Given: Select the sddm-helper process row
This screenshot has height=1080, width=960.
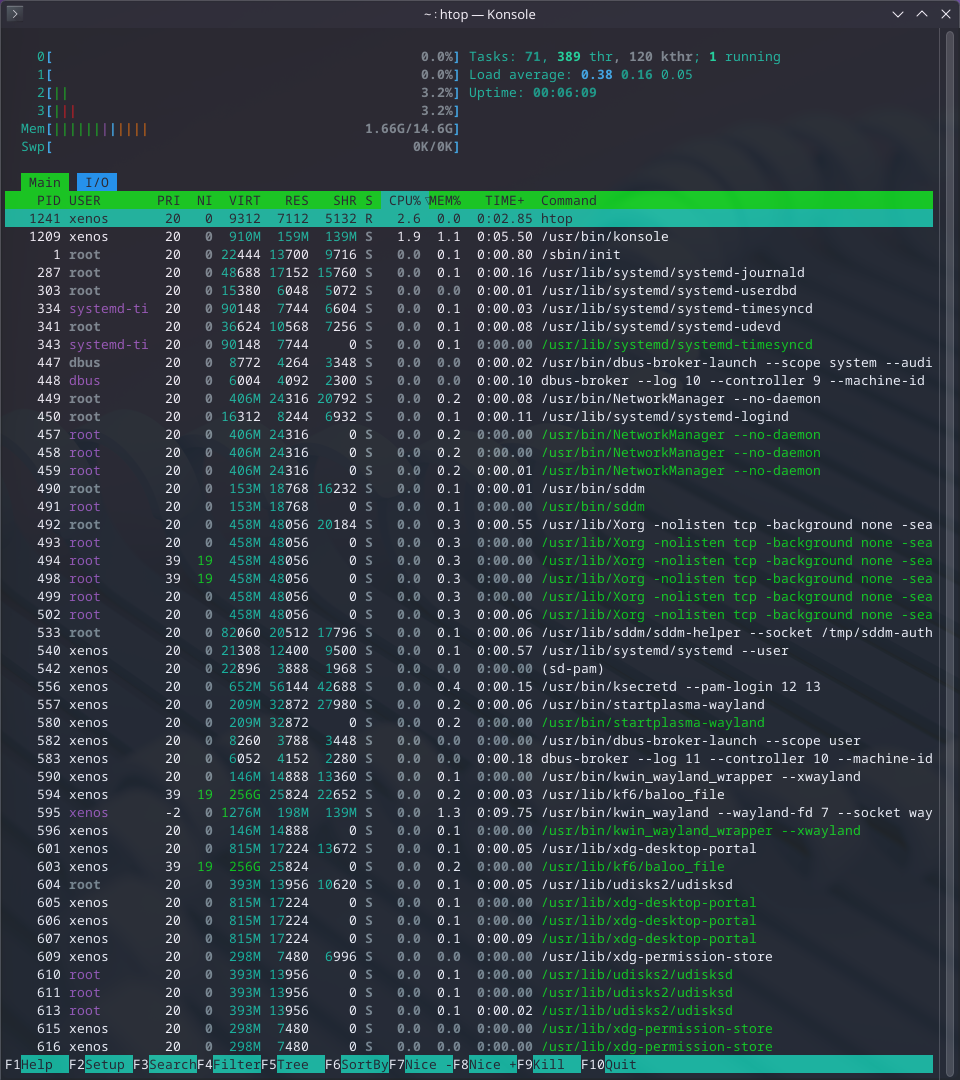Looking at the screenshot, I should tap(469, 632).
